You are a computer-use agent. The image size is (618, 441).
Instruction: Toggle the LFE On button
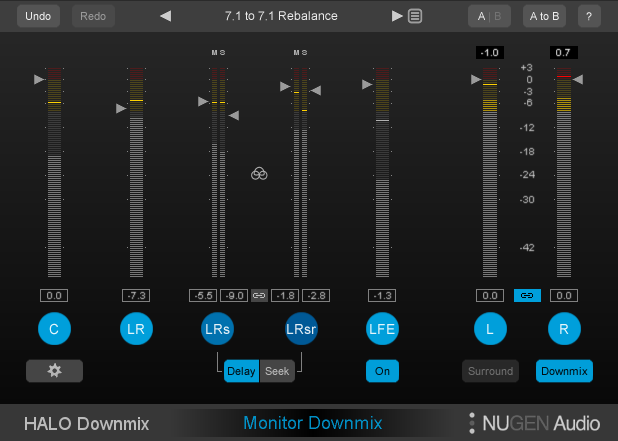coord(382,371)
